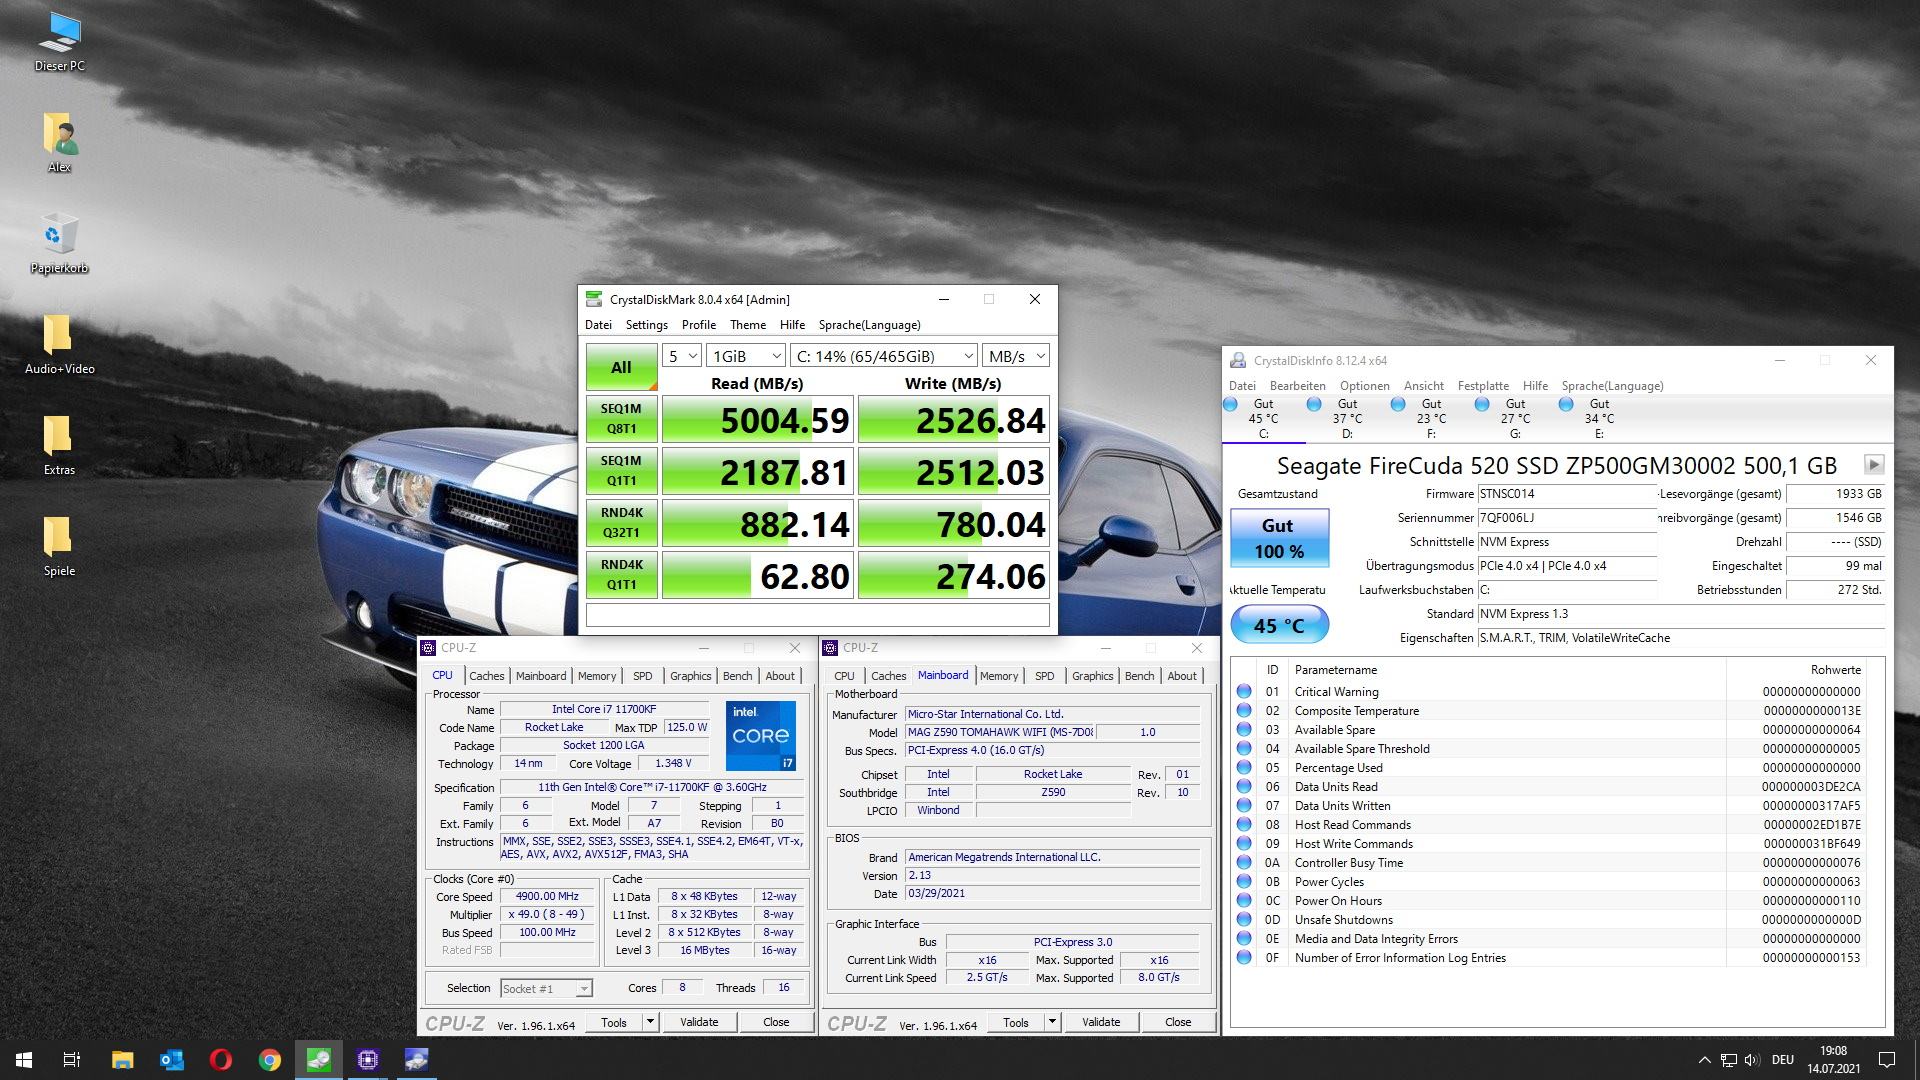Switch to CPU-Z taskbar icon

click(367, 1060)
